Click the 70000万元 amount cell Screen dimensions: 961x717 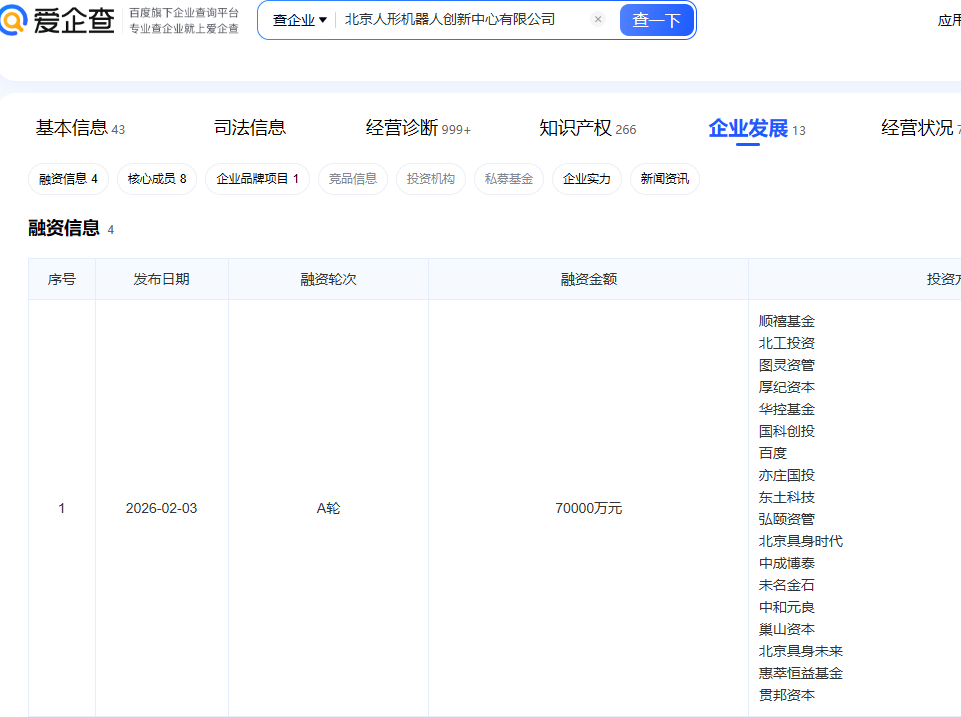click(588, 508)
